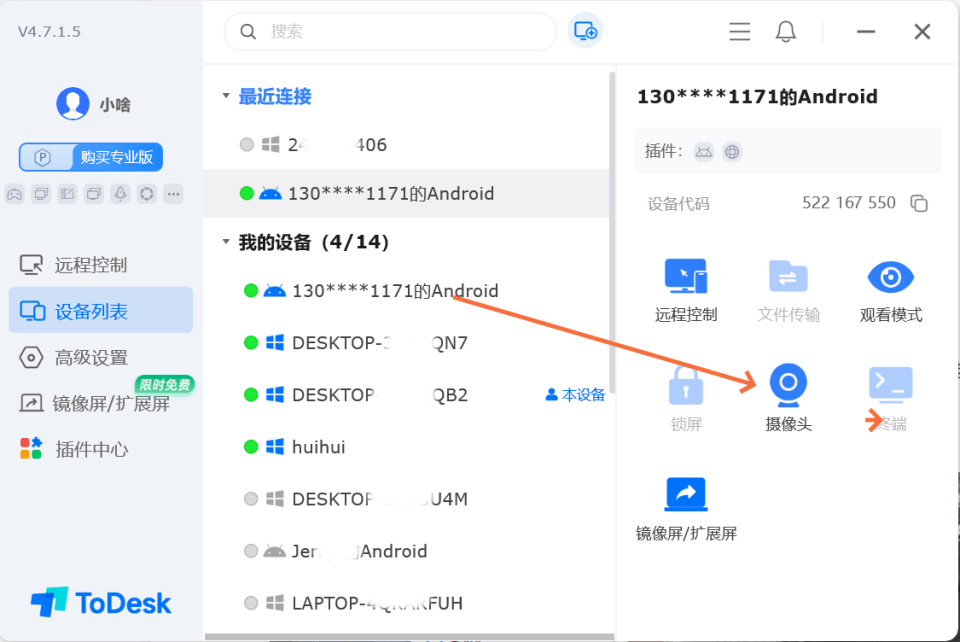Select the DESKTOP device ending QB2
960x642 pixels.
tap(407, 395)
